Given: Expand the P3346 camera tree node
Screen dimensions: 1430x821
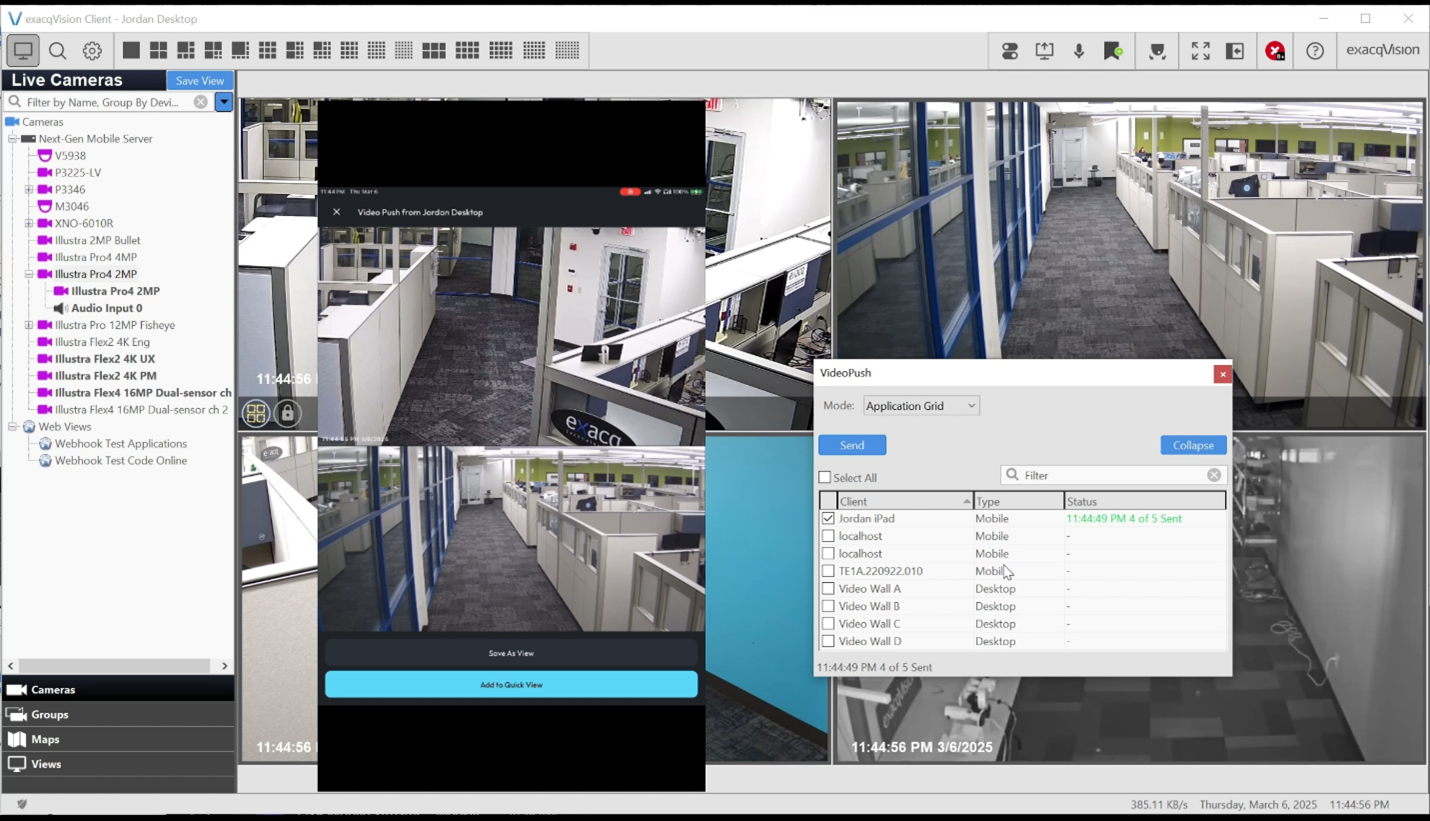Looking at the screenshot, I should (29, 190).
